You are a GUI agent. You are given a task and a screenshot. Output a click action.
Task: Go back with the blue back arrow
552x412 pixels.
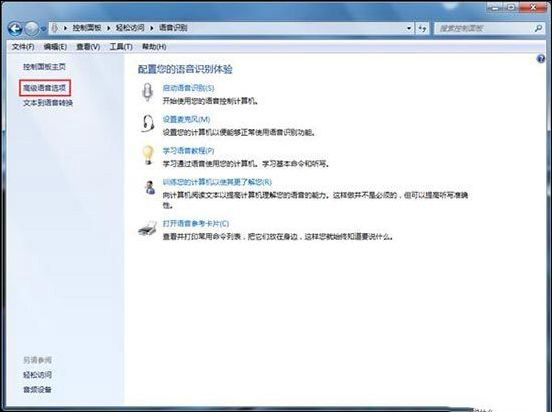coord(15,29)
